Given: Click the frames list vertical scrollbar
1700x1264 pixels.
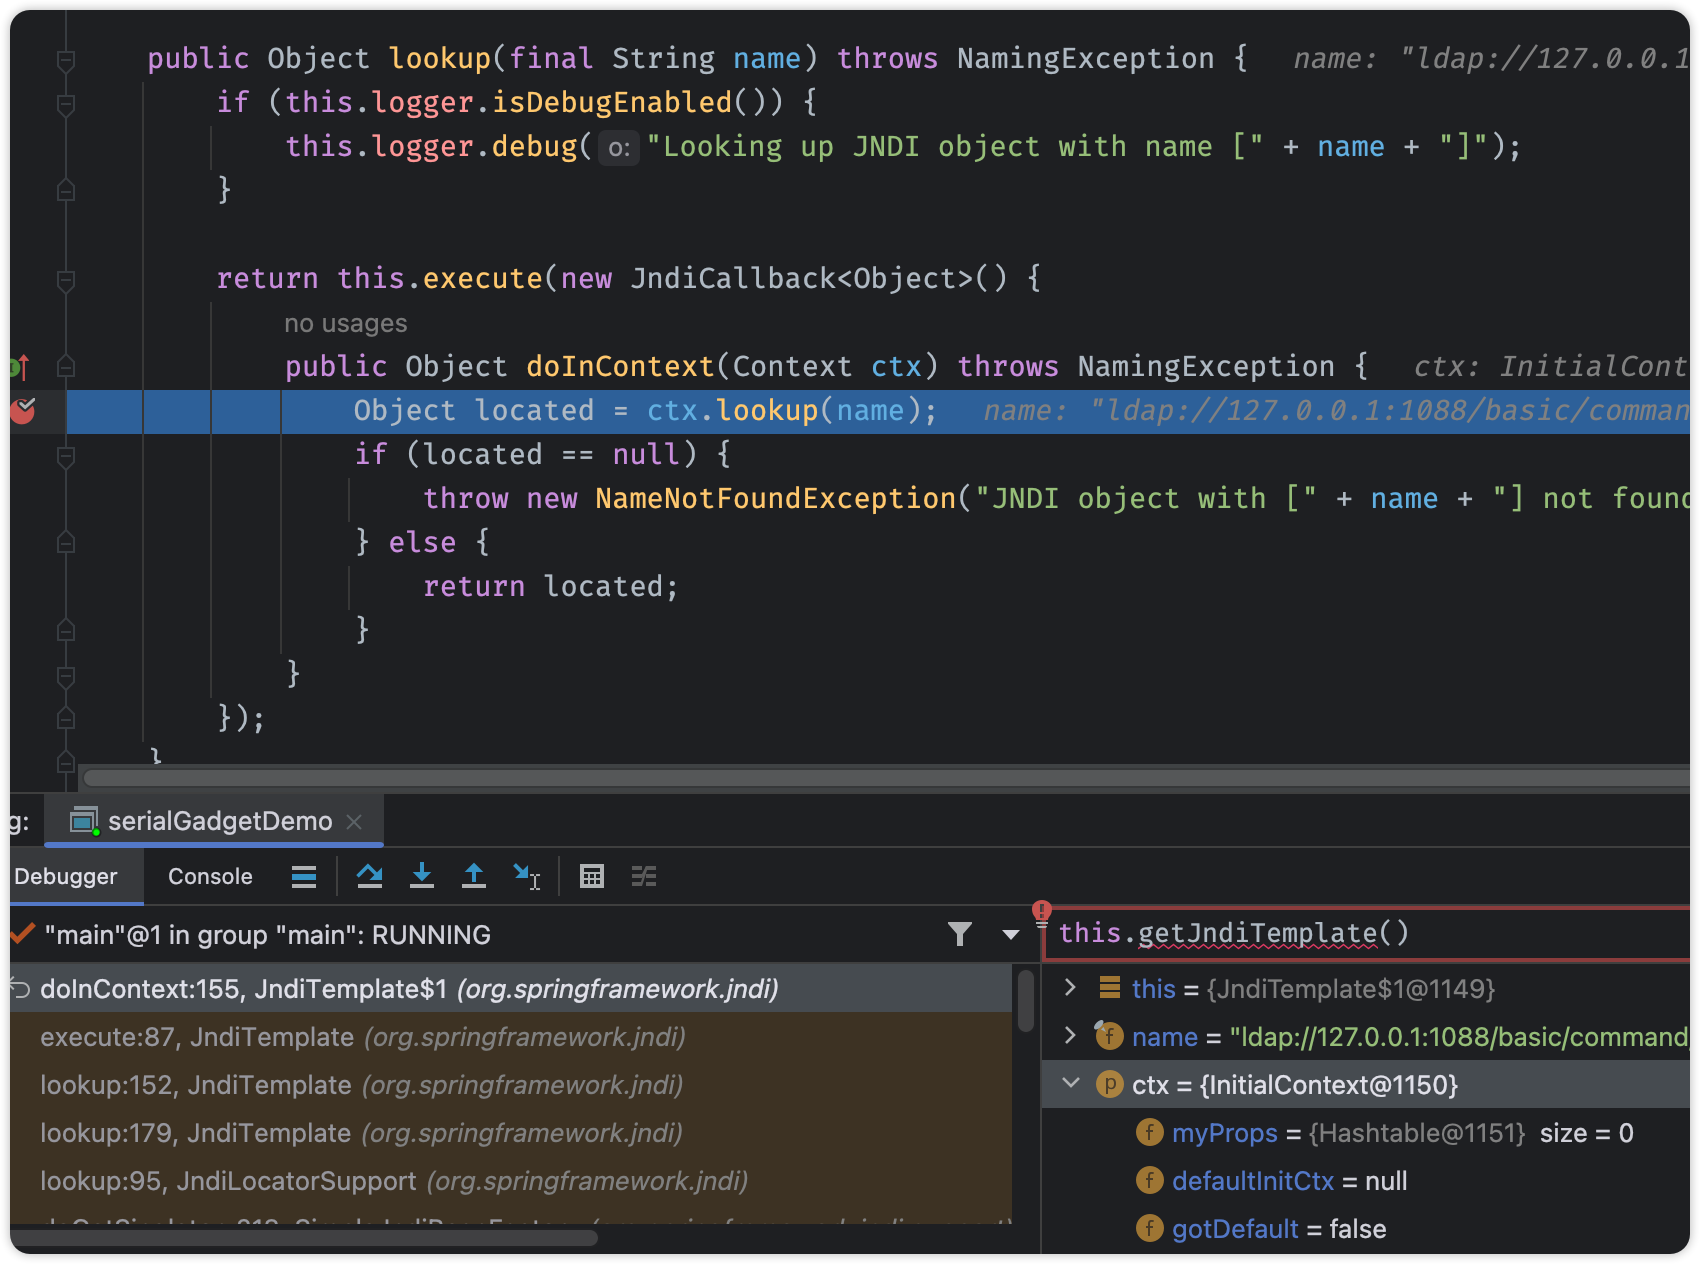Looking at the screenshot, I should pos(1025,1000).
